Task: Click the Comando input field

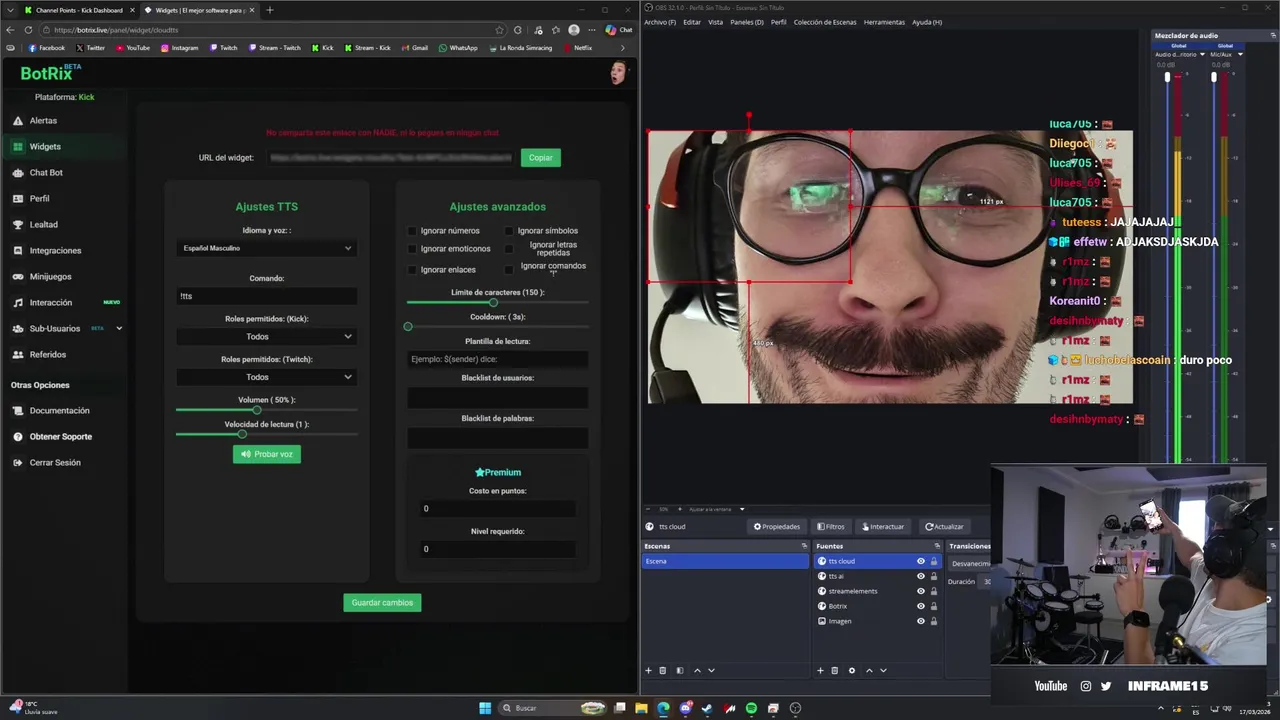Action: pyautogui.click(x=267, y=296)
